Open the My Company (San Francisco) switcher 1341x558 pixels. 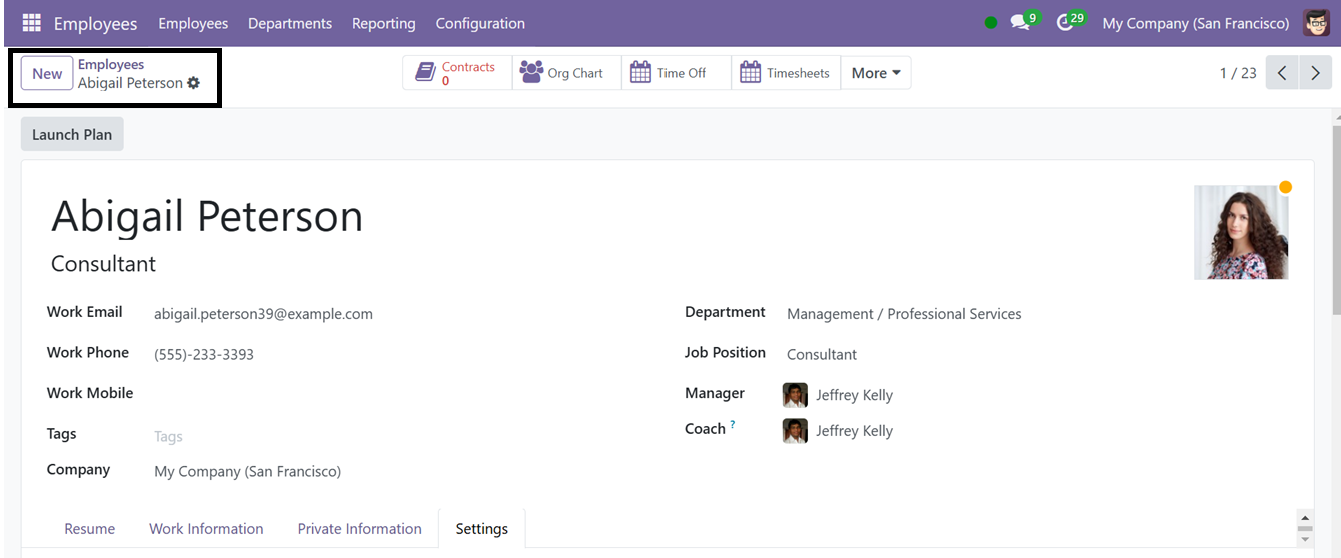[x=1196, y=23]
